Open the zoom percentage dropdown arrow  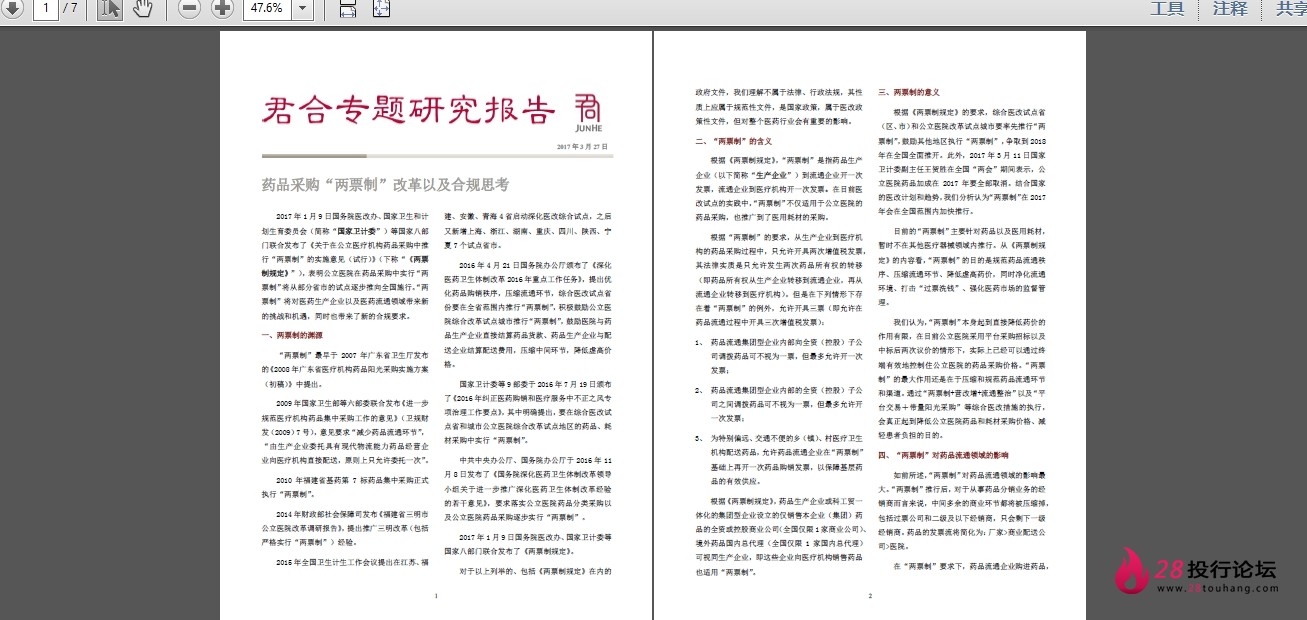[302, 8]
